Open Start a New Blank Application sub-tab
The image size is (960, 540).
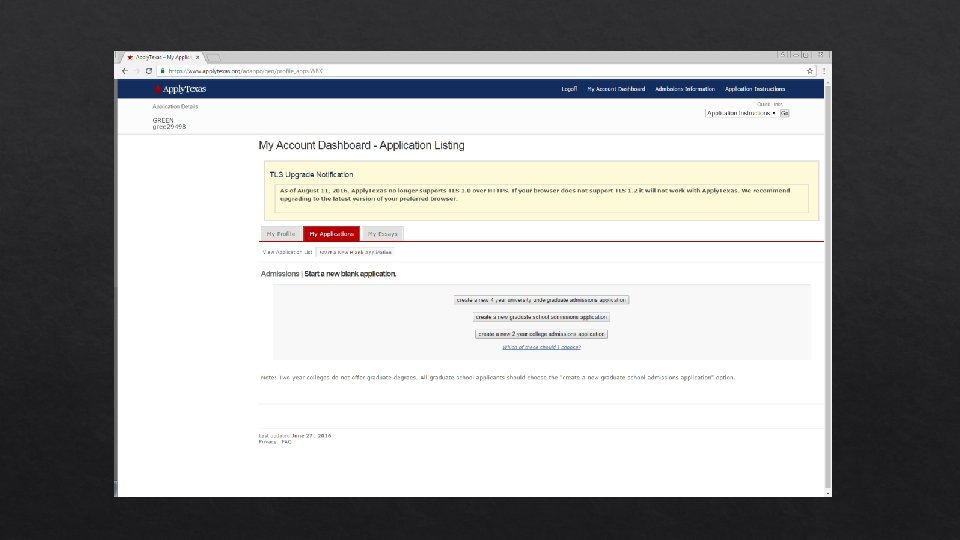tap(355, 252)
